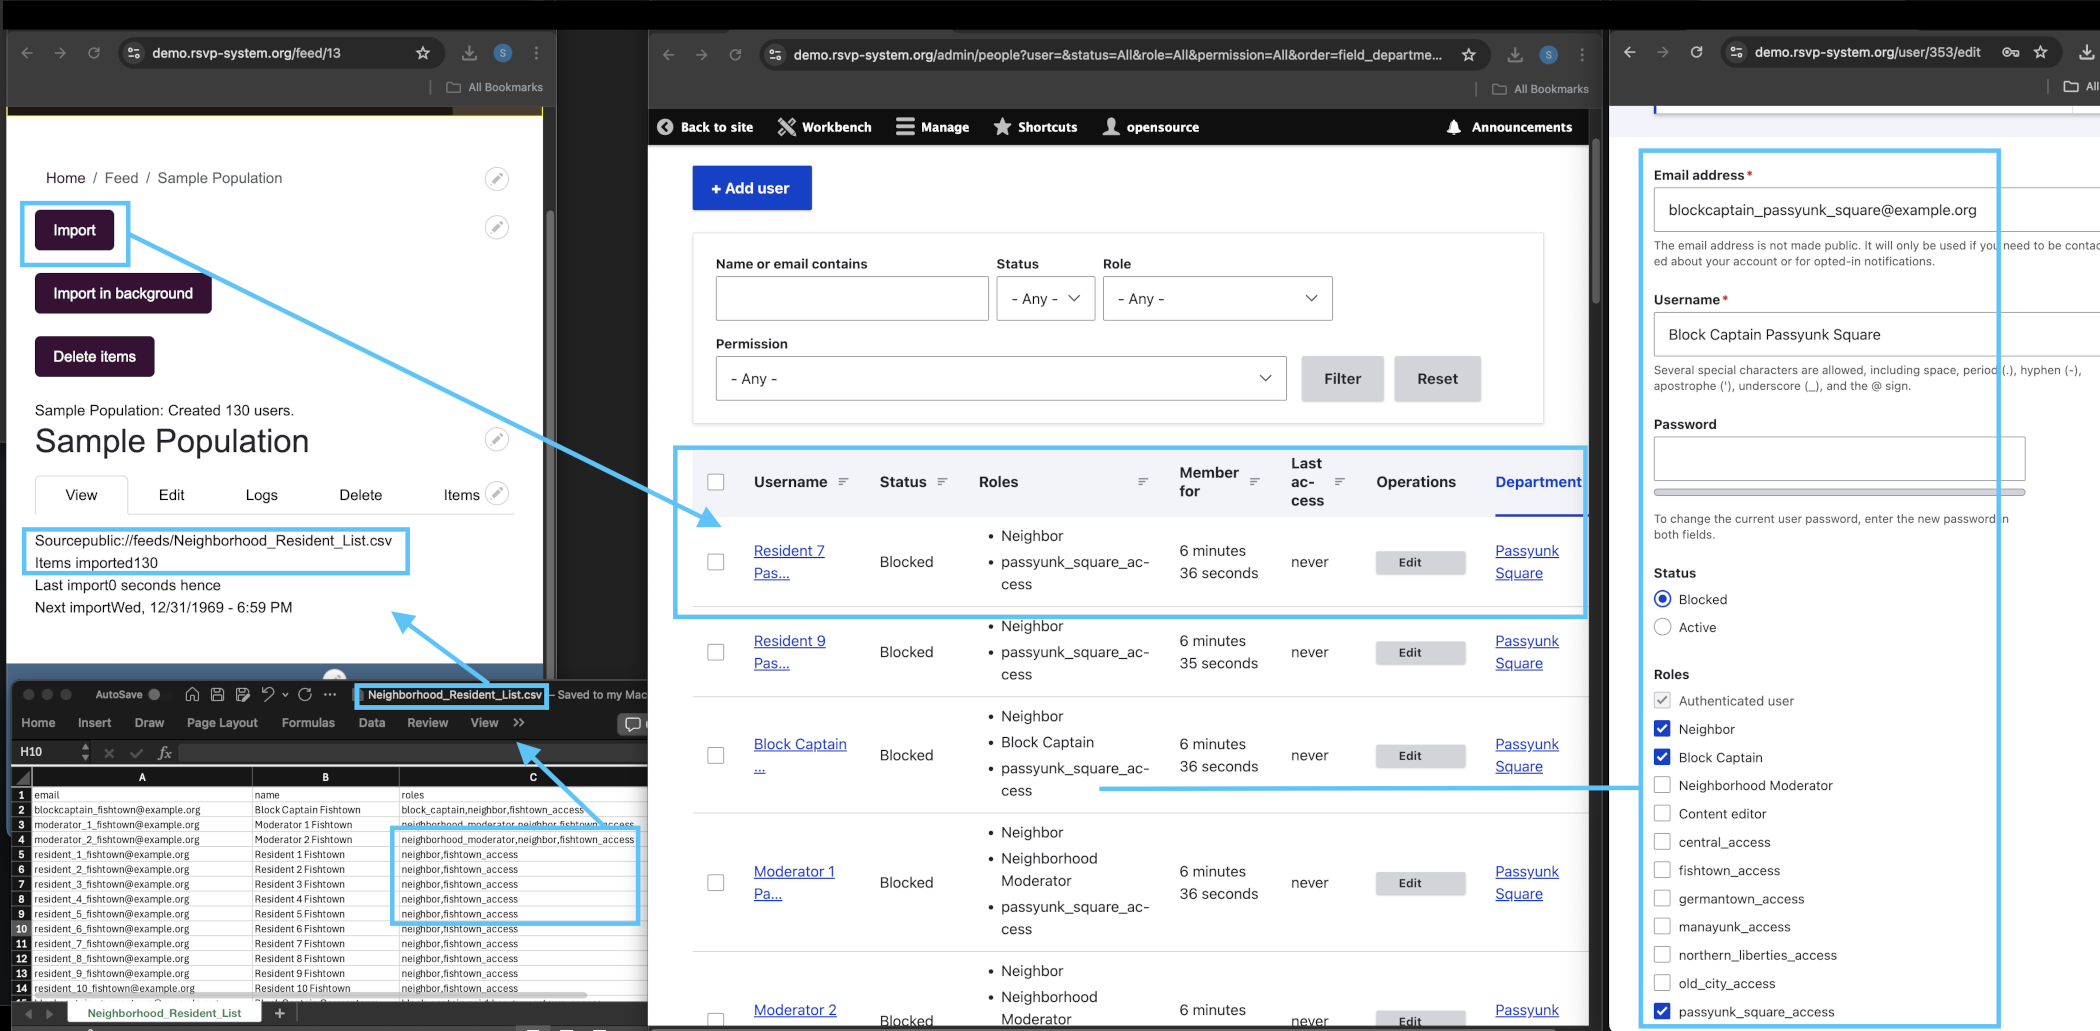The image size is (2100, 1031).
Task: Click the pencil icon next to the Import button
Action: (496, 227)
